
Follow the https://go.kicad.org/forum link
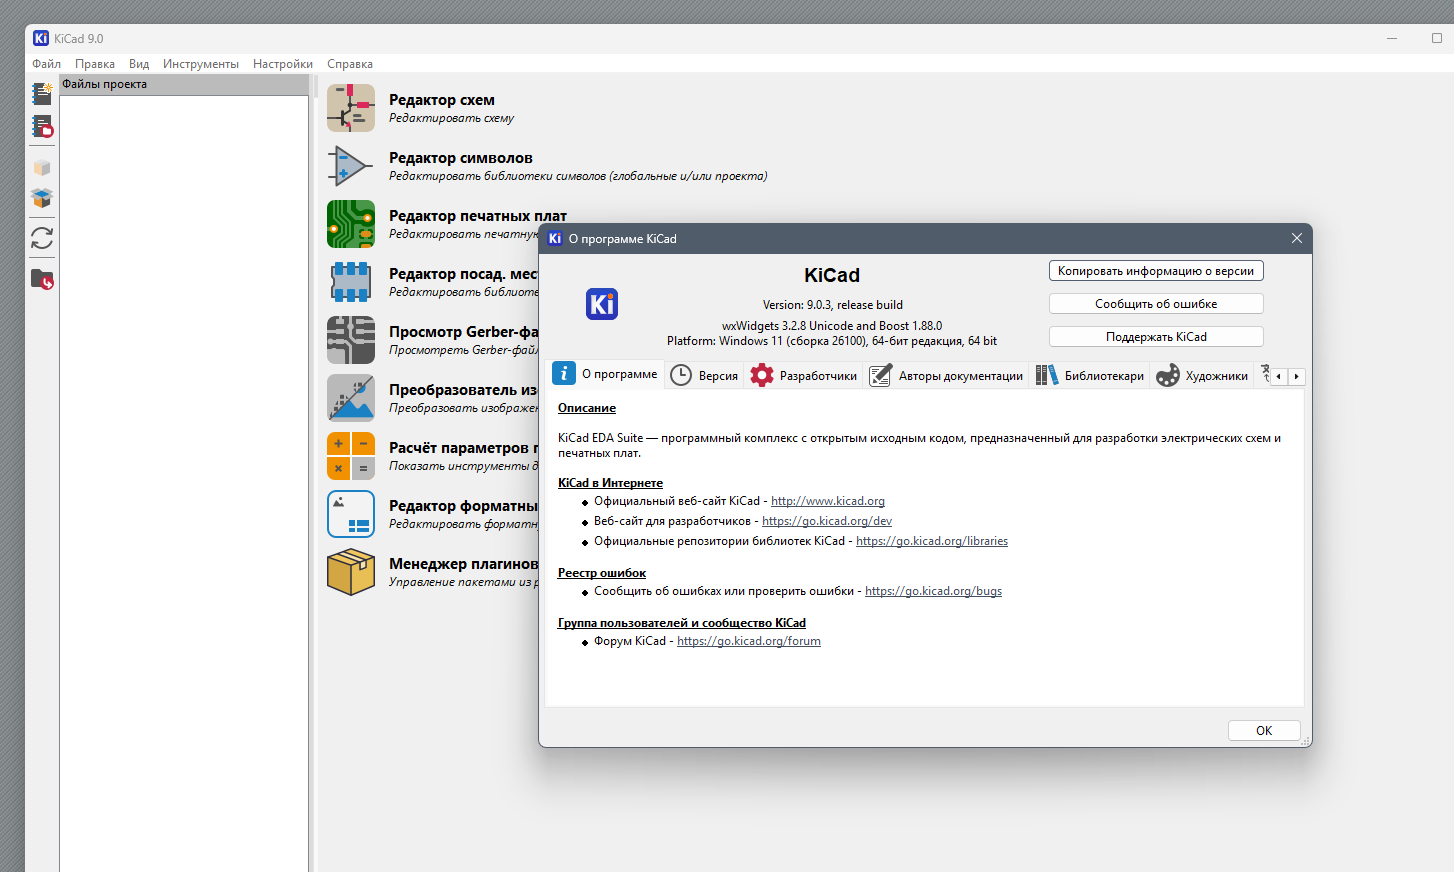coord(749,641)
